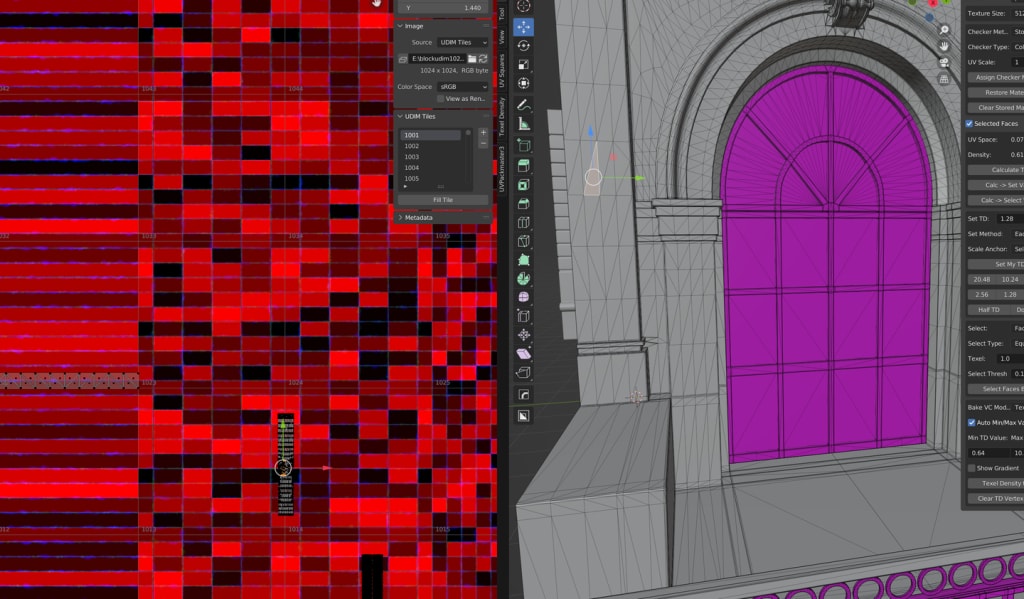Open the Texel Density sidebar tab
This screenshot has height=599, width=1024.
tap(502, 117)
